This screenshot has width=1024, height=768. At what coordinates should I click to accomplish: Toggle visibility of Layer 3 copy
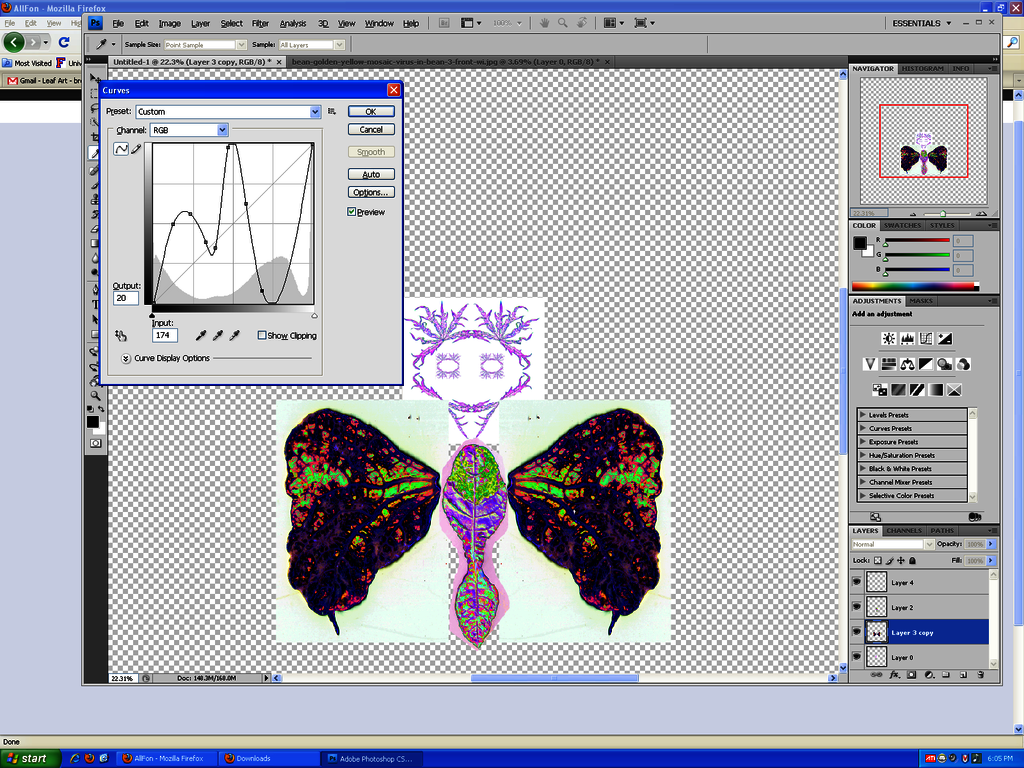pyautogui.click(x=857, y=632)
